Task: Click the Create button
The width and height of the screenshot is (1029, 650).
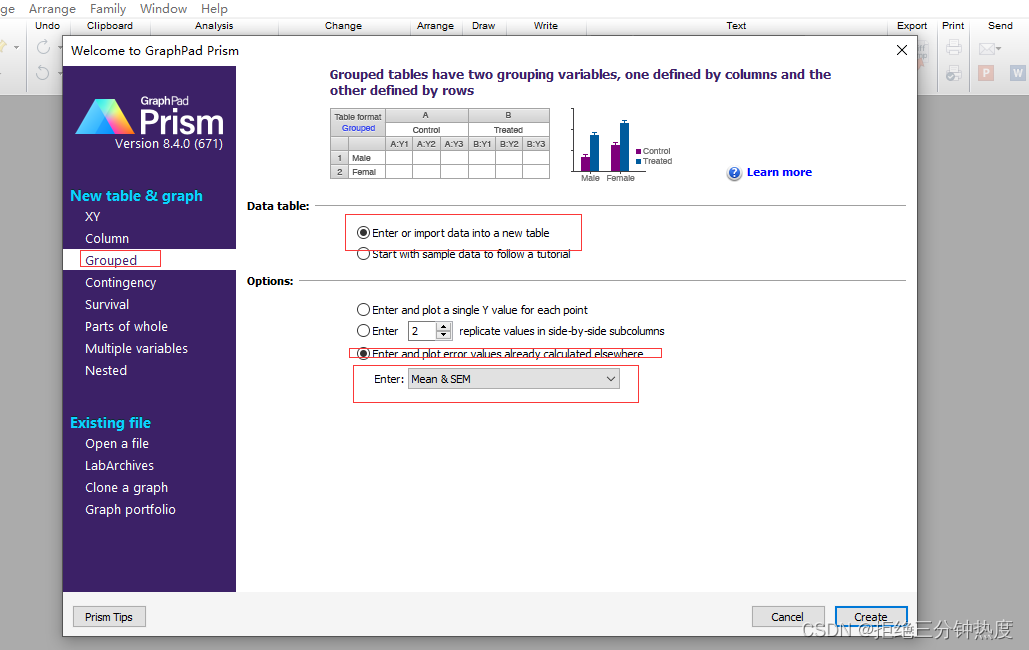Action: point(871,617)
